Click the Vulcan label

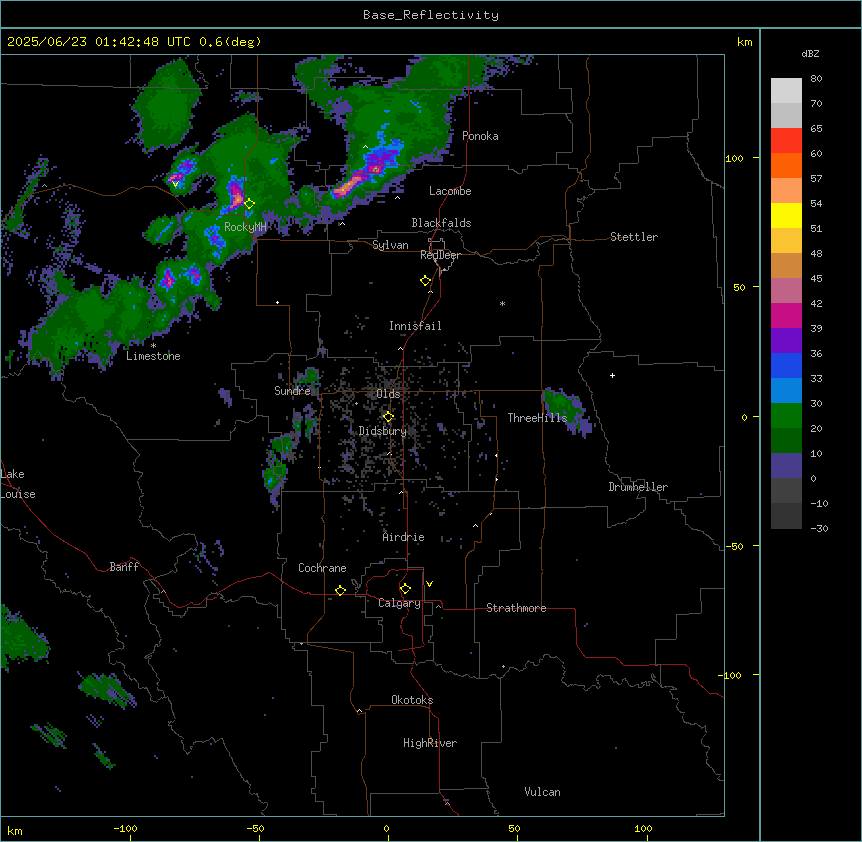click(x=543, y=792)
